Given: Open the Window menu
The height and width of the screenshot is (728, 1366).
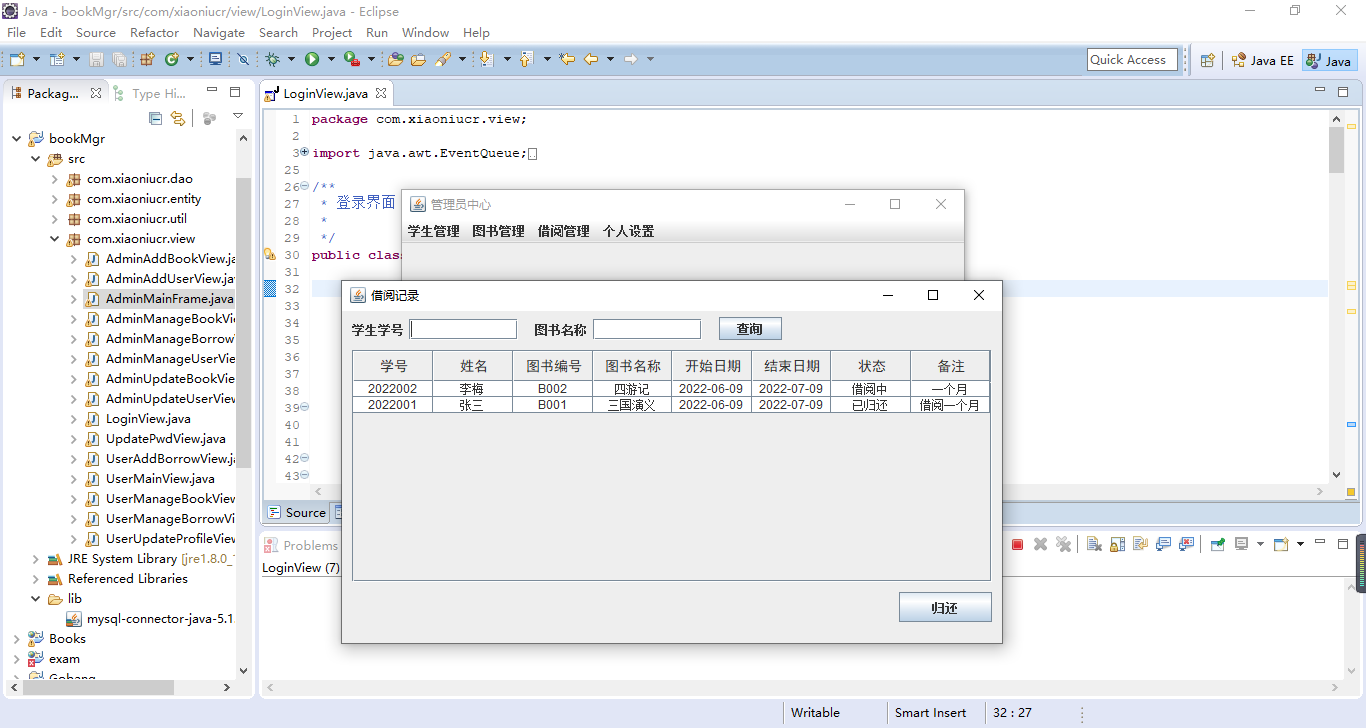Looking at the screenshot, I should coord(425,32).
